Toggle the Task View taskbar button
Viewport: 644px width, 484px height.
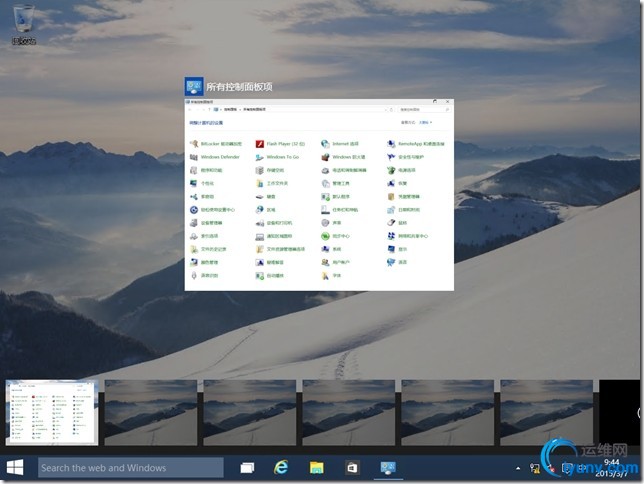pyautogui.click(x=246, y=467)
